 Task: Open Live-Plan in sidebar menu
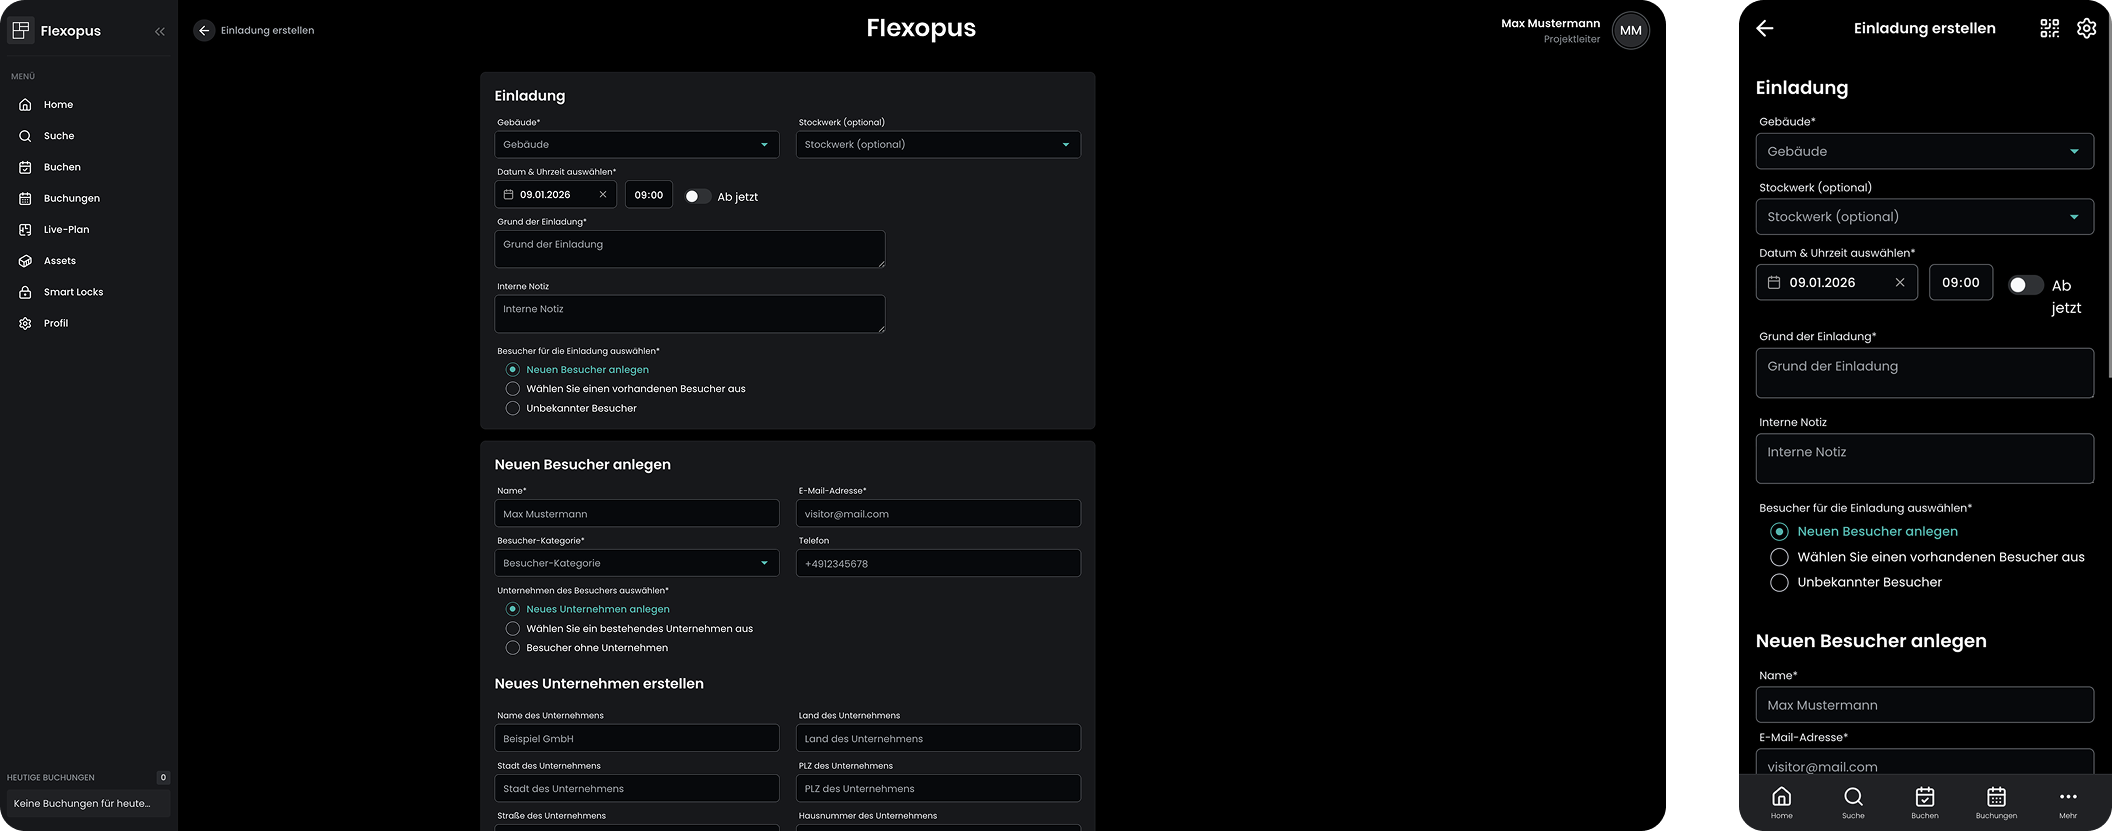[x=66, y=230]
